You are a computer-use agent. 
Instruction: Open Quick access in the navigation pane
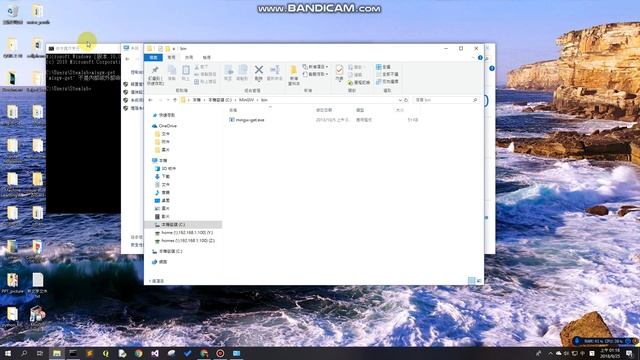pos(163,116)
